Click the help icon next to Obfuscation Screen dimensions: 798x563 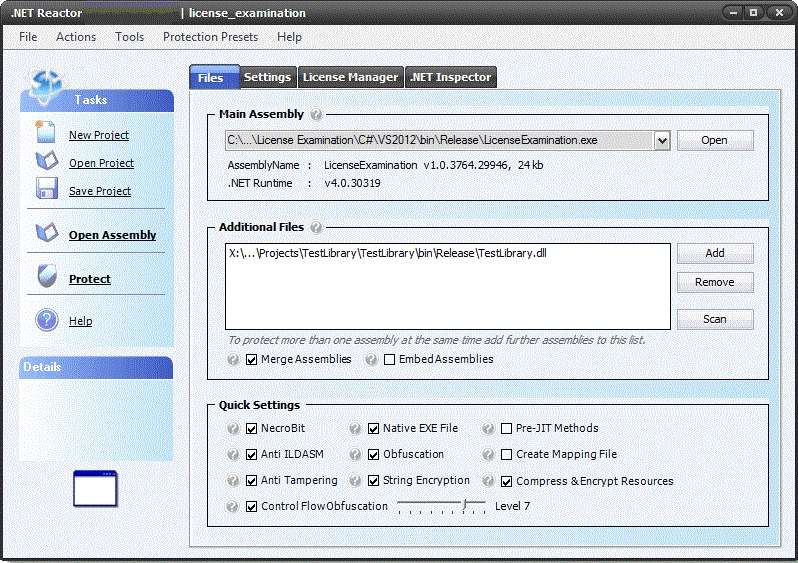point(355,454)
